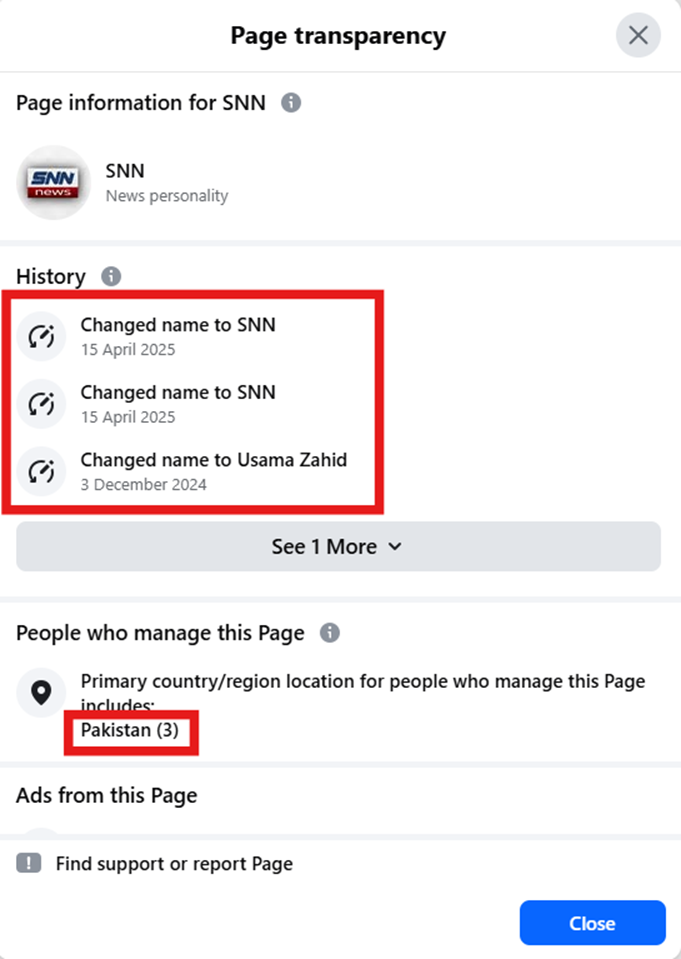Viewport: 681px width, 959px height.
Task: Click the edit icon beside first Changed name to SNN
Action: pos(41,336)
